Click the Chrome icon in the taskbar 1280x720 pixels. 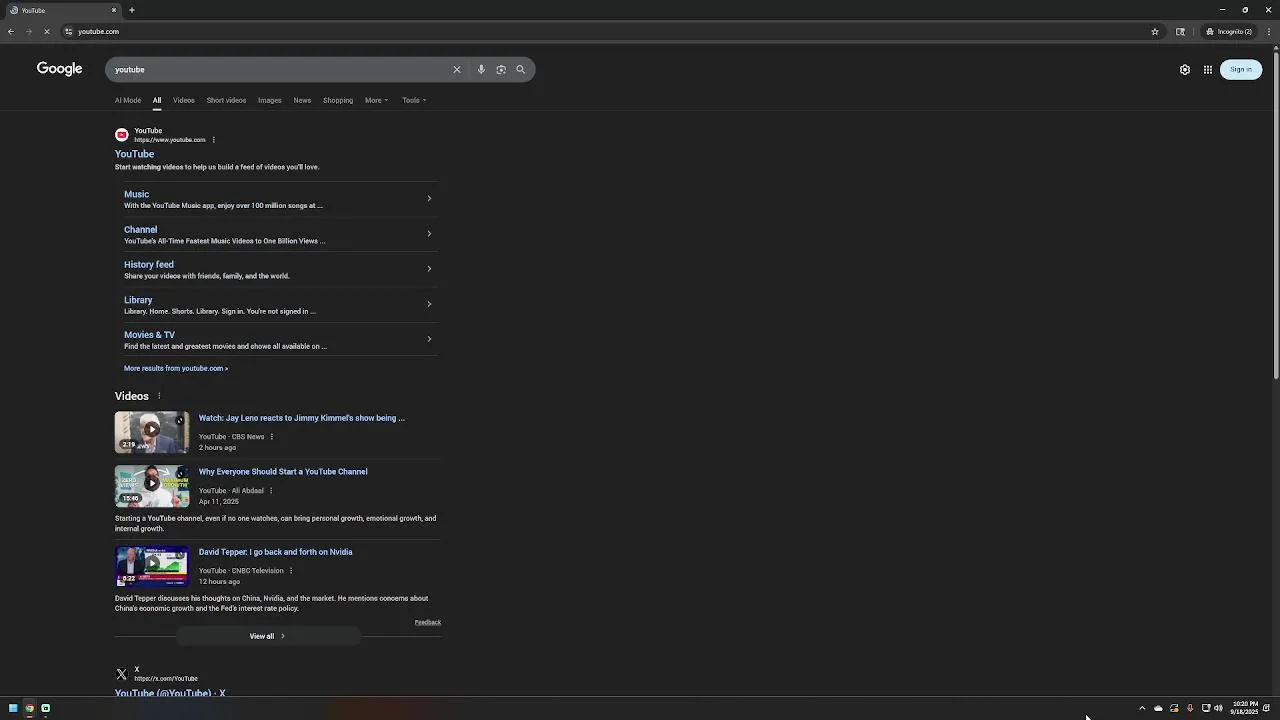pos(29,708)
